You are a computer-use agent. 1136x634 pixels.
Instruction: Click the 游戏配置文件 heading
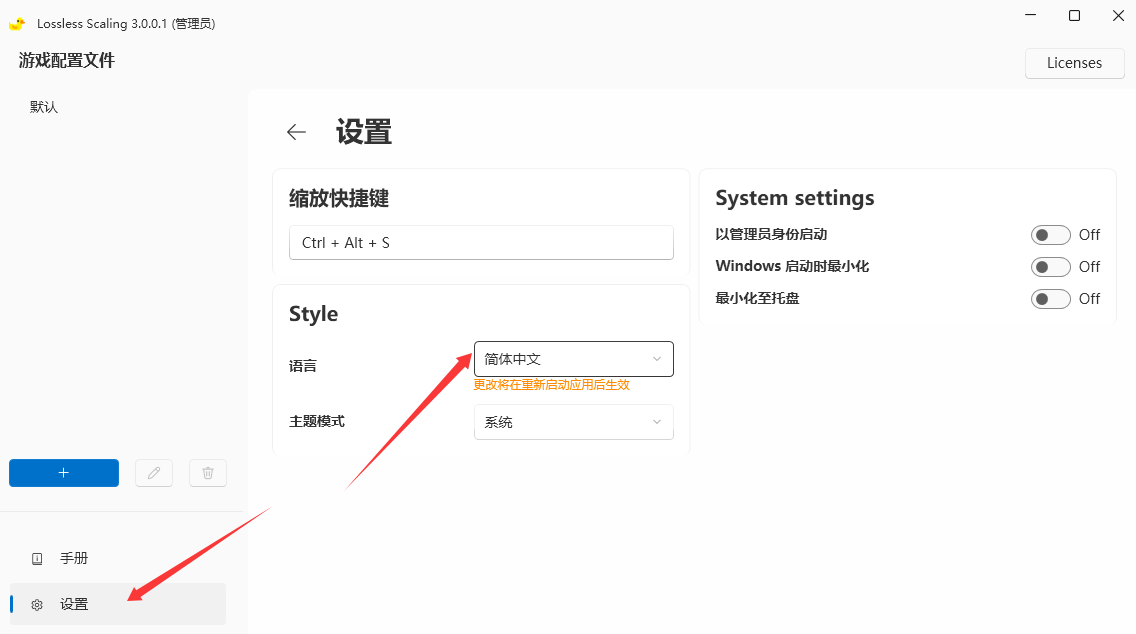point(67,60)
